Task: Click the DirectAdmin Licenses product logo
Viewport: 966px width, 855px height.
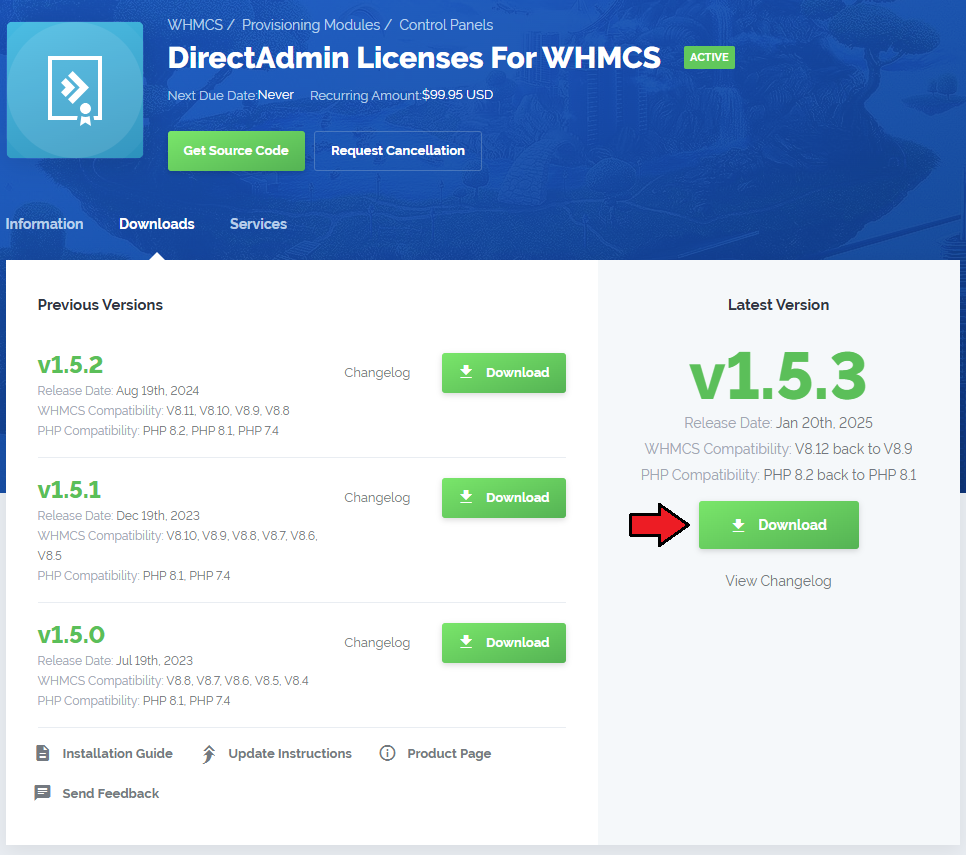Action: (x=75, y=90)
